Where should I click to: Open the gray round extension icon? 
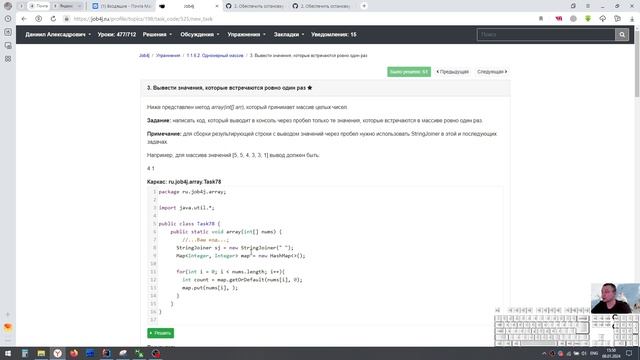(573, 19)
